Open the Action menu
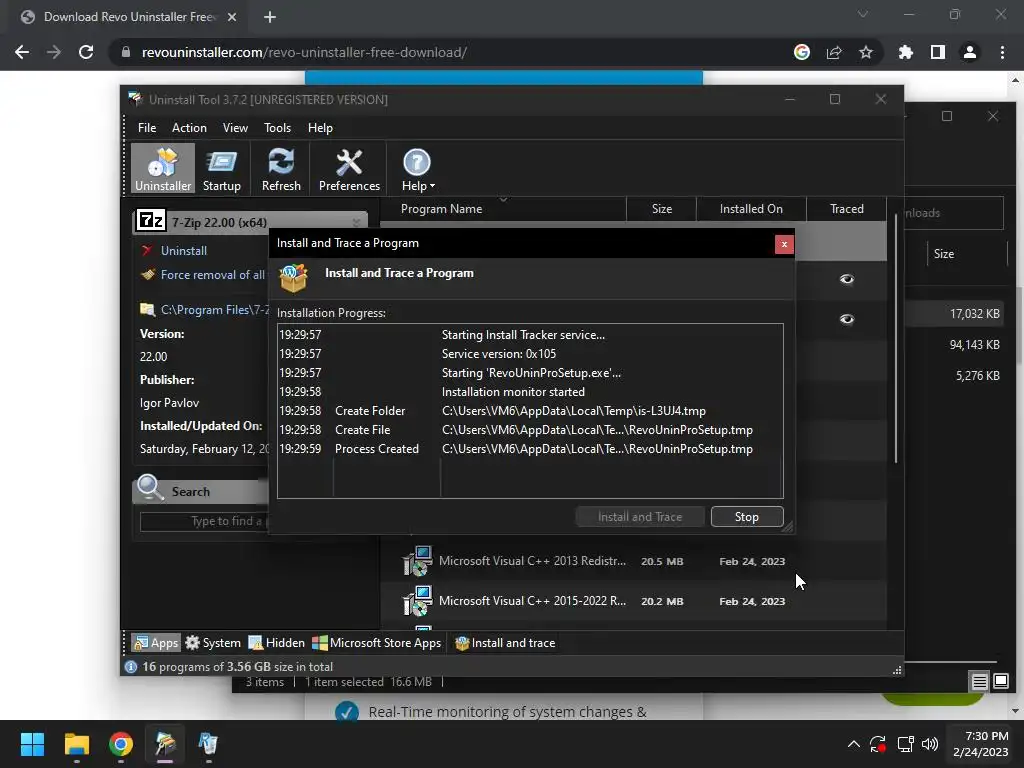The image size is (1024, 768). pos(189,128)
